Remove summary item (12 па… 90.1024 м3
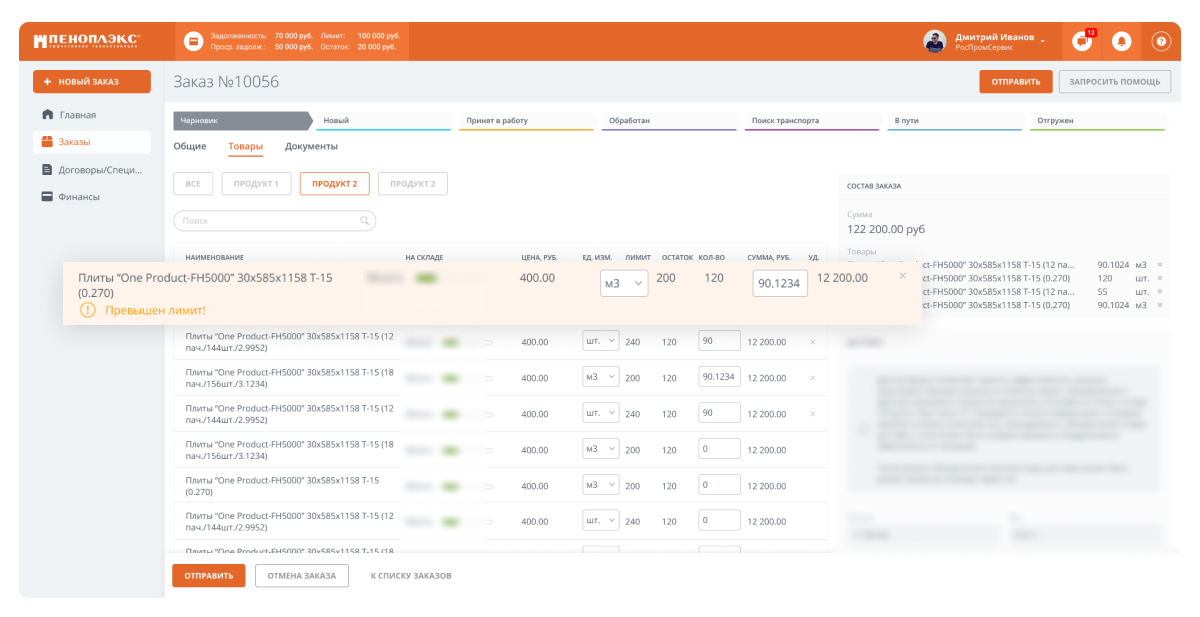The image size is (1200, 617). 1160,265
